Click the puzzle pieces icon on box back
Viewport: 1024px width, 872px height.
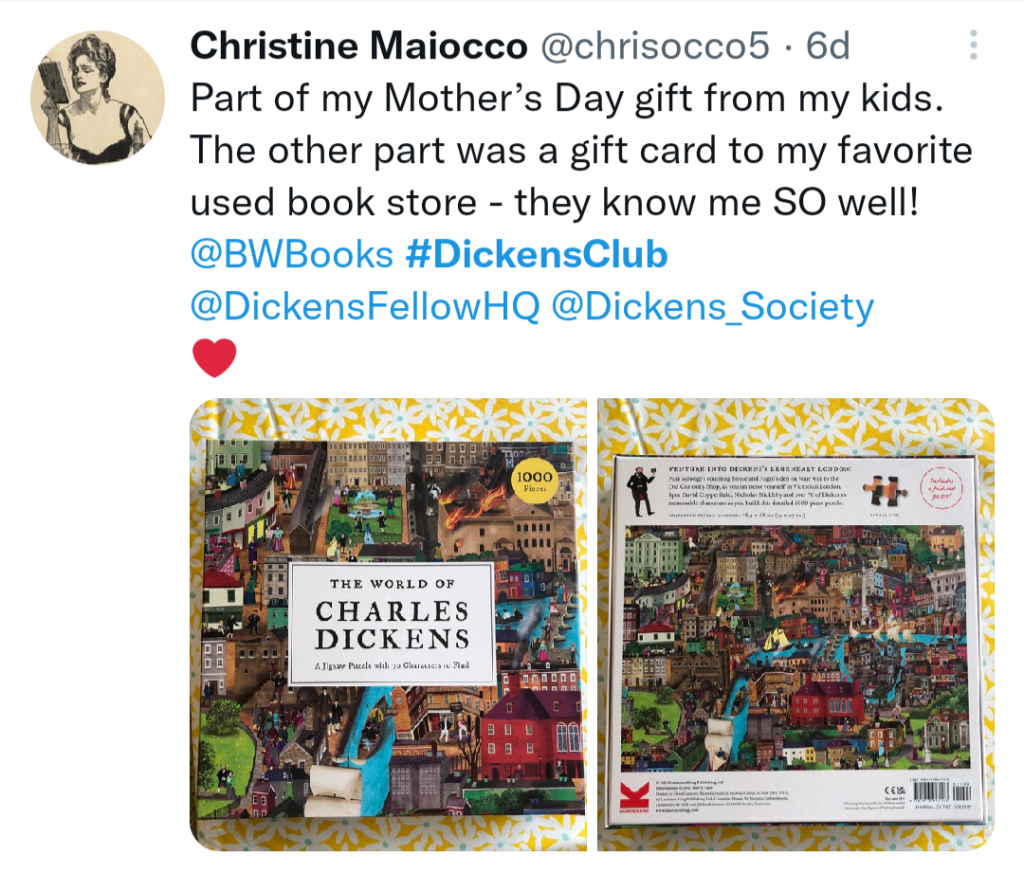[884, 491]
